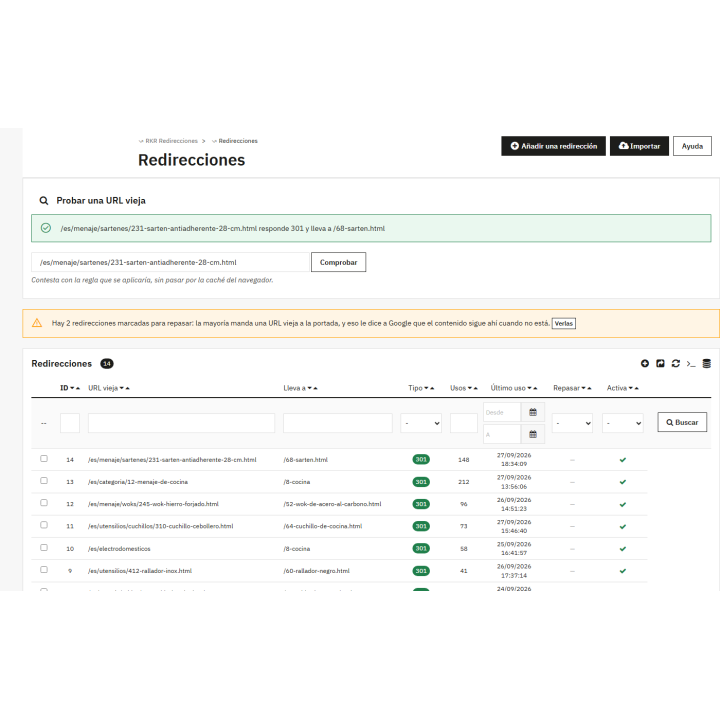This screenshot has width=720, height=720.
Task: Click /64-cuchillo-de-cocina.html destination cell
Action: tap(323, 526)
